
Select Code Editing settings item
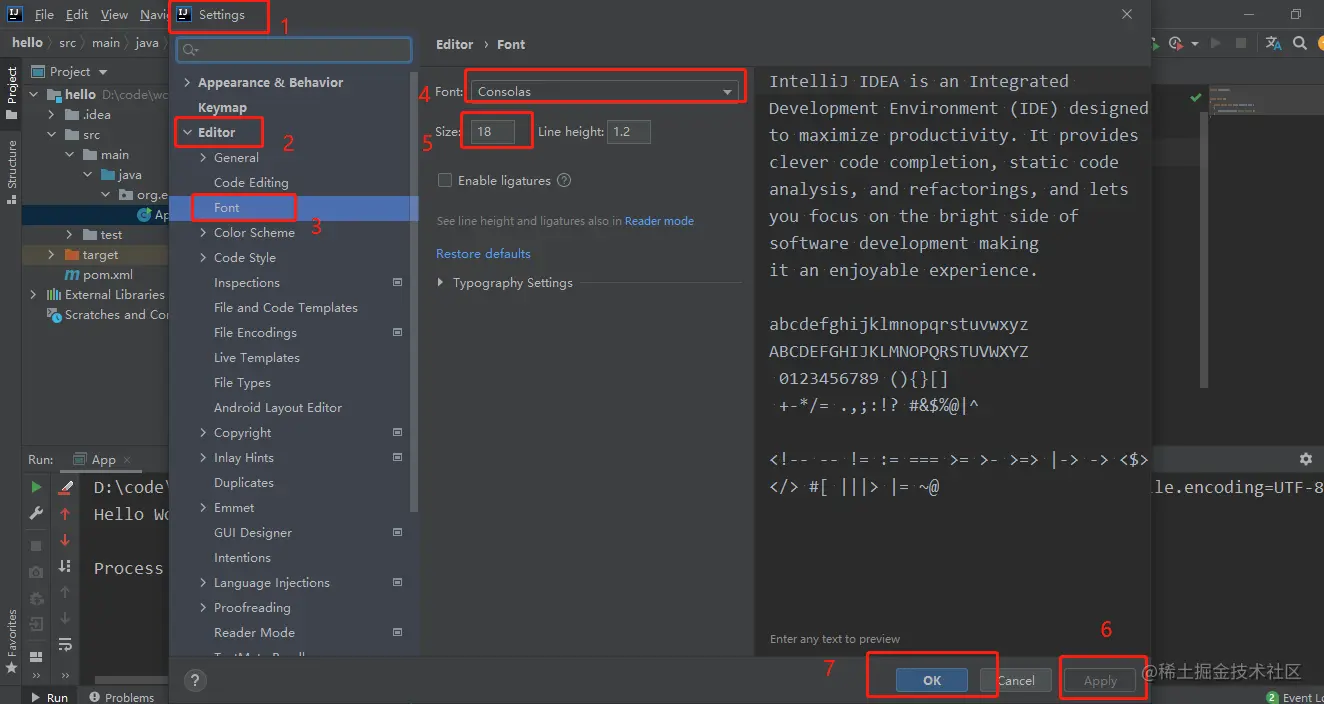pos(251,183)
